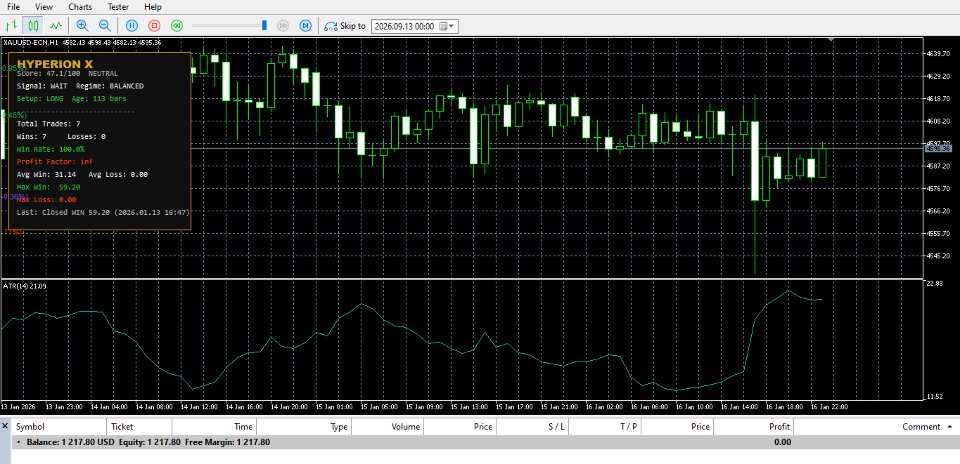Select the candlestick chart mode icon
Viewport: 960px width, 464px height.
click(x=33, y=26)
